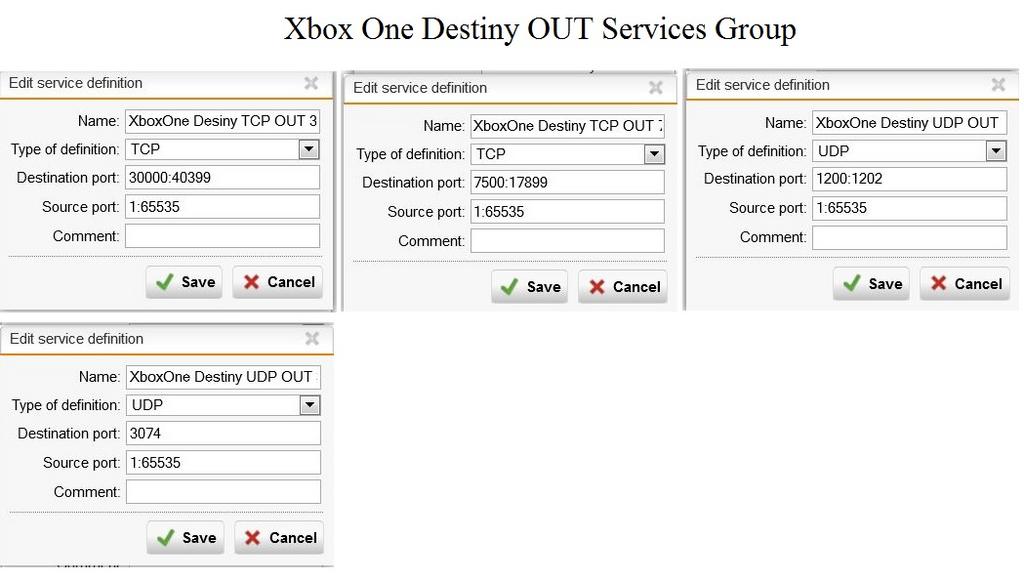Image resolution: width=1024 pixels, height=581 pixels.
Task: Save the service with destination port 30000:40399
Action: tap(184, 282)
